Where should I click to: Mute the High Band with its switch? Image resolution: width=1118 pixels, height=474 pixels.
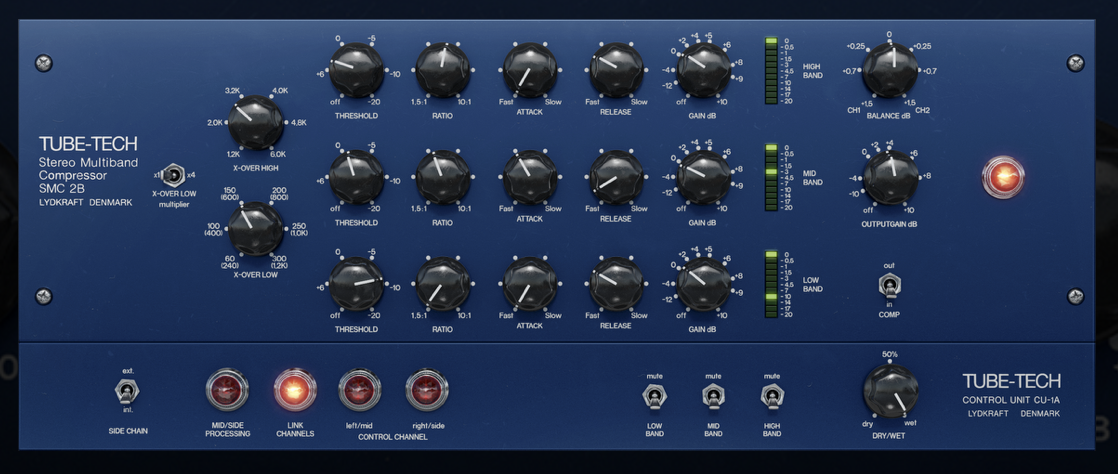[771, 396]
